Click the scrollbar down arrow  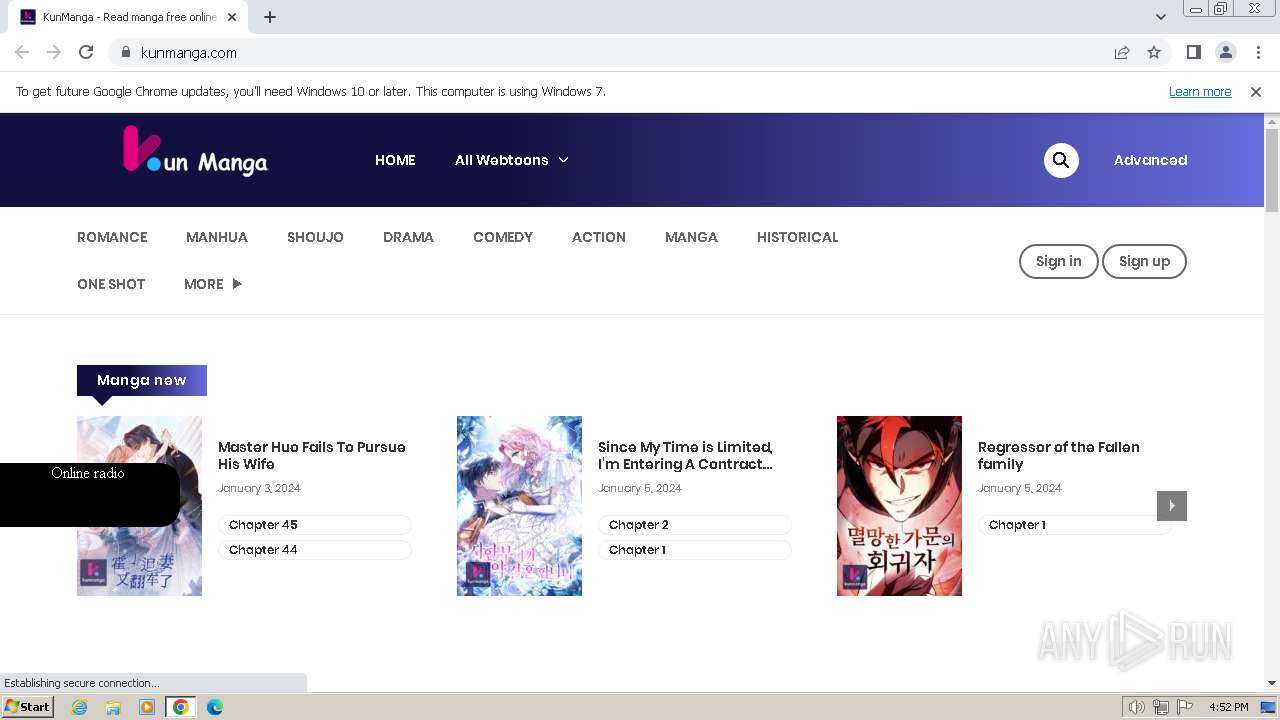[1272, 684]
